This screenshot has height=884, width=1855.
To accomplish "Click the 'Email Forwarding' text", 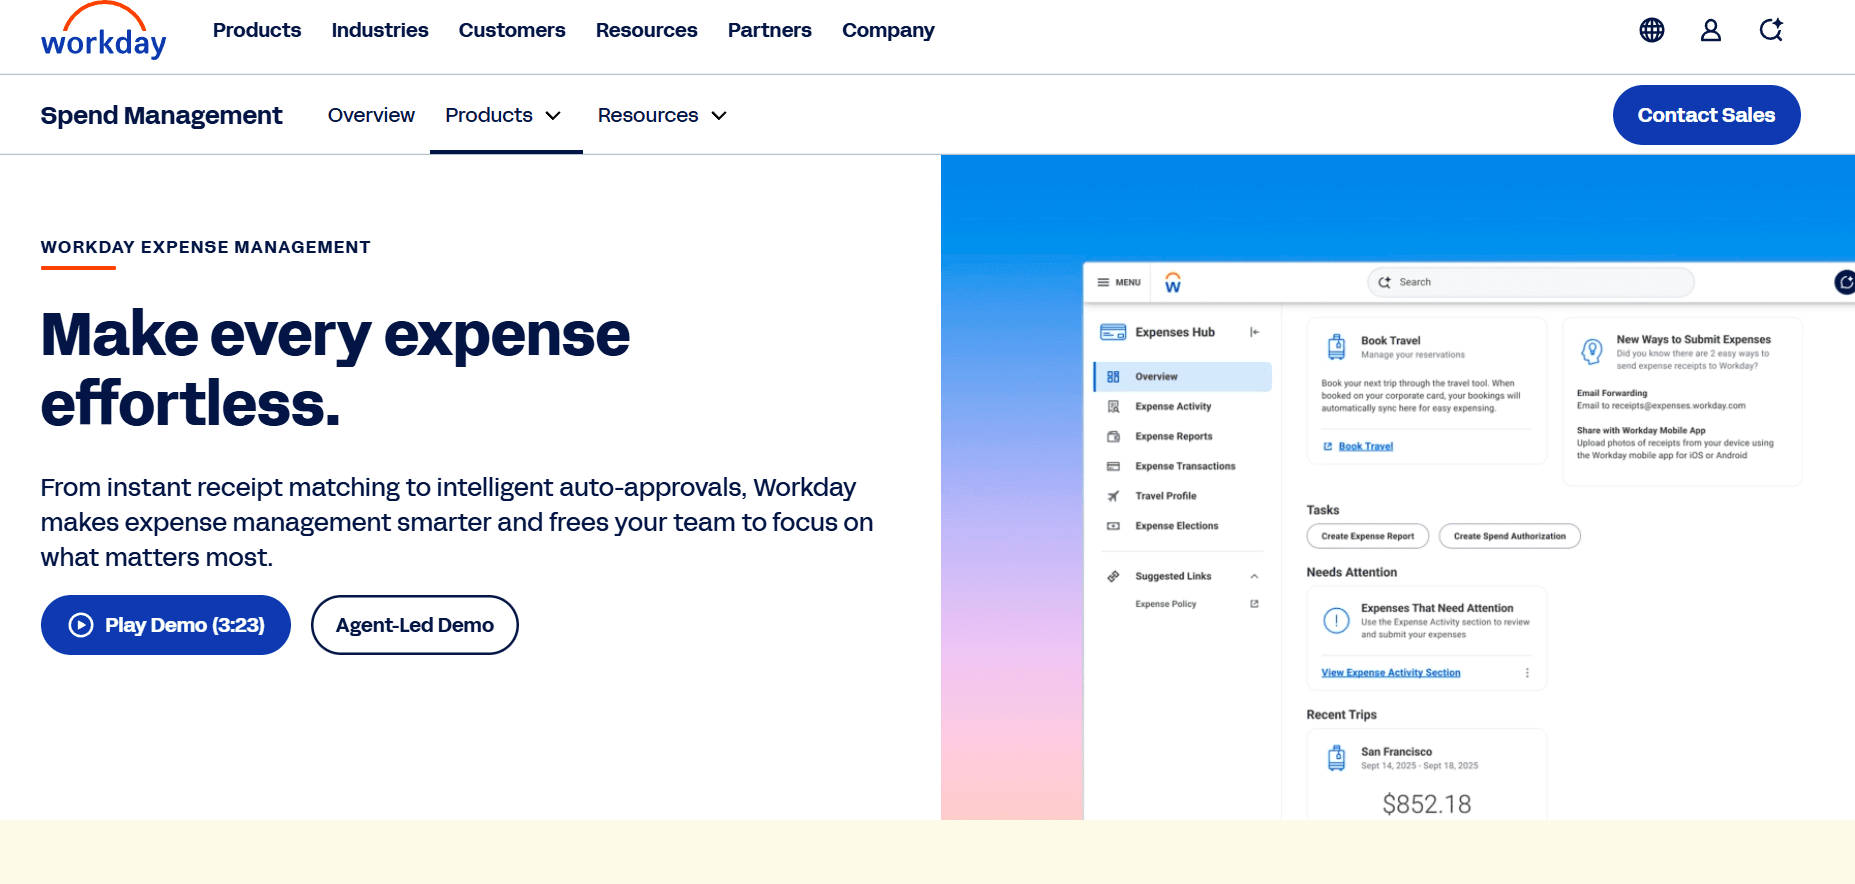I will click(x=1612, y=393).
